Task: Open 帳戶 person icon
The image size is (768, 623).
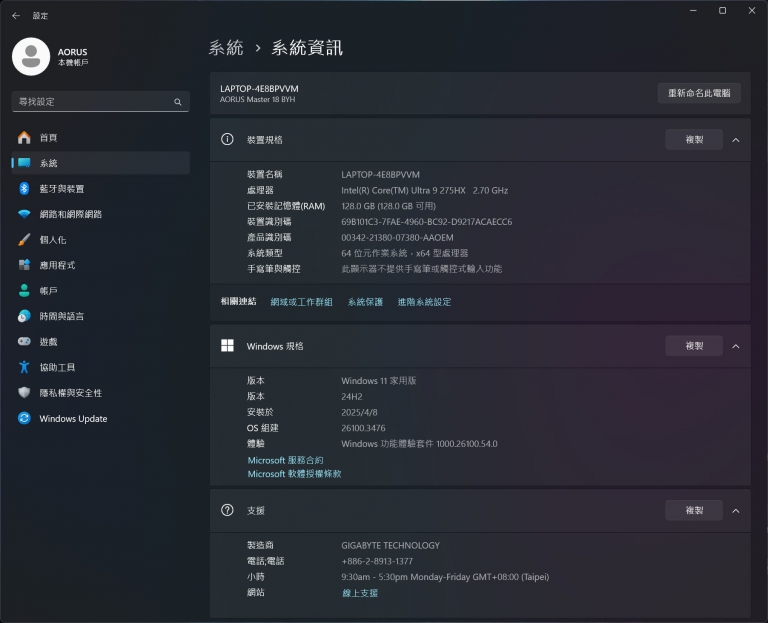Action: coord(24,290)
